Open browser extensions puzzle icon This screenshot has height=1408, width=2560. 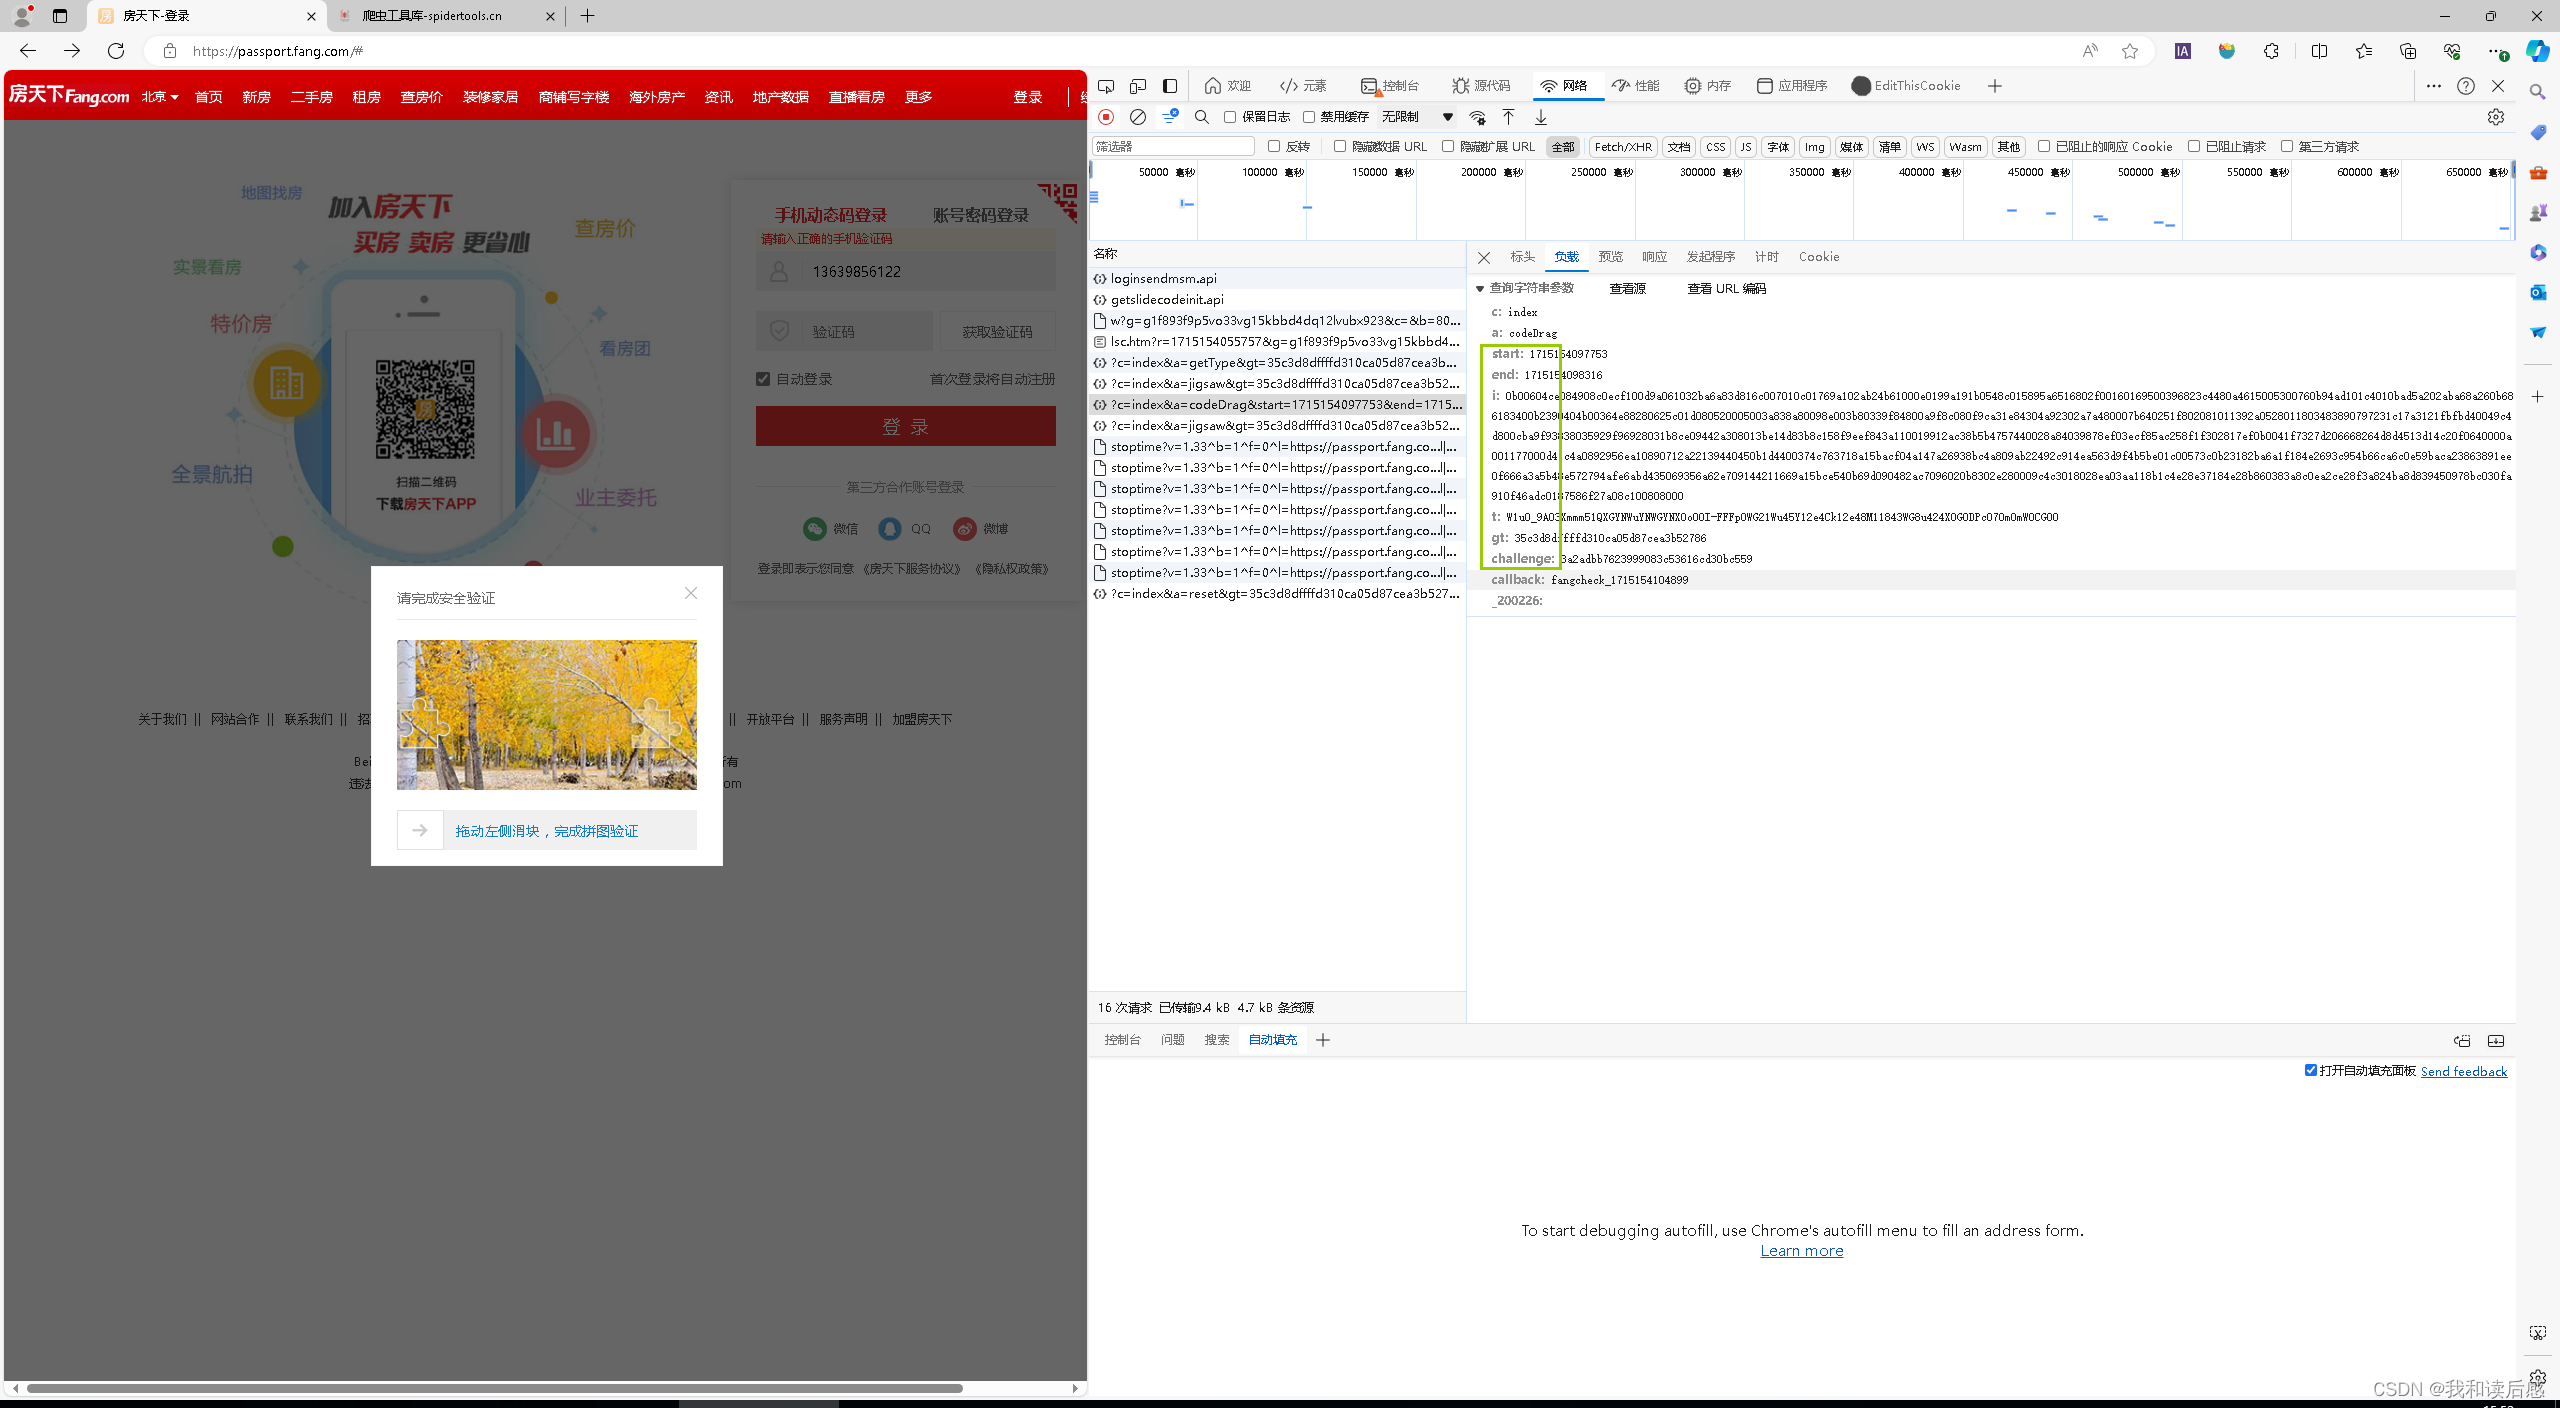(2271, 51)
